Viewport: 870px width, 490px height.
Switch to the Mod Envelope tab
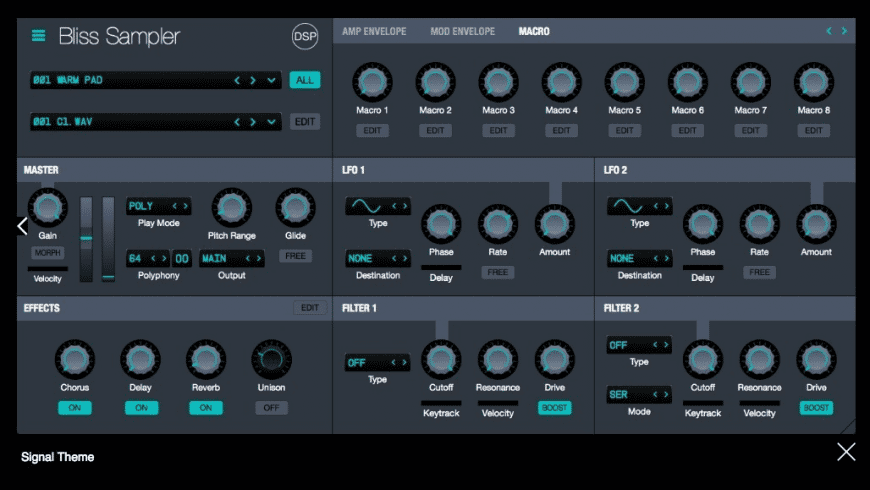click(462, 32)
